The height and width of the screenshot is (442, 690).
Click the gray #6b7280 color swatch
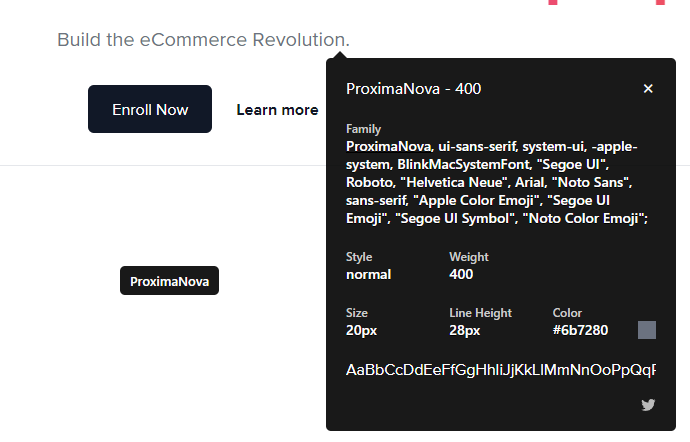coord(647,330)
